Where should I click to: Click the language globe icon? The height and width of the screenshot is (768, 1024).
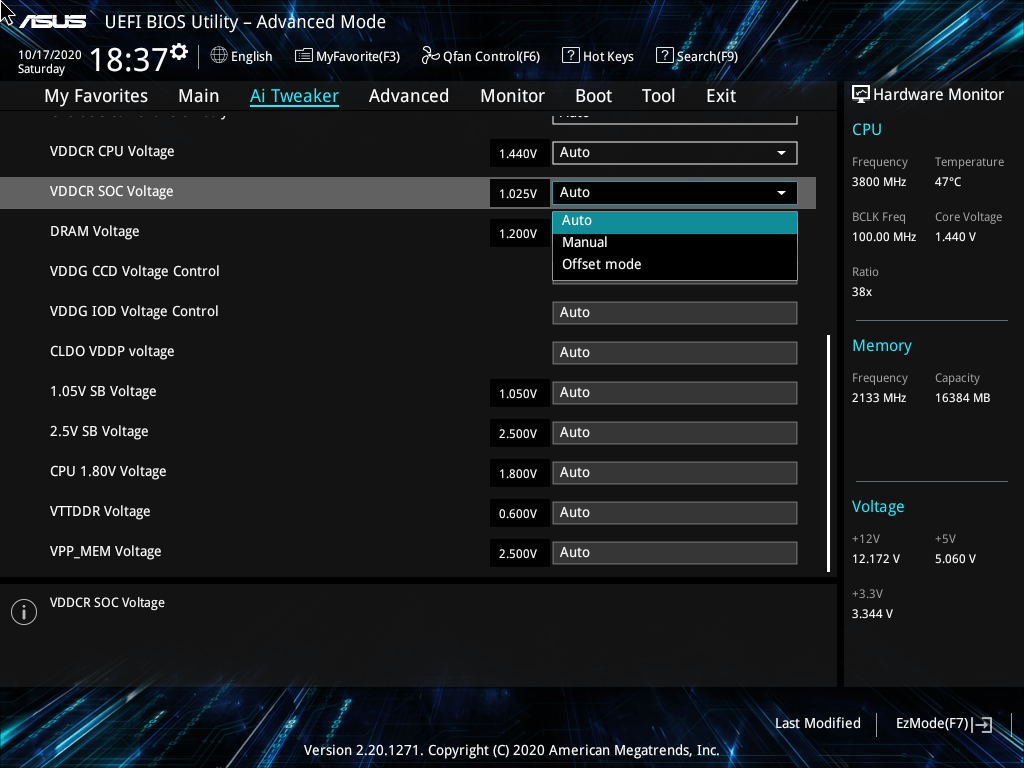pos(219,56)
